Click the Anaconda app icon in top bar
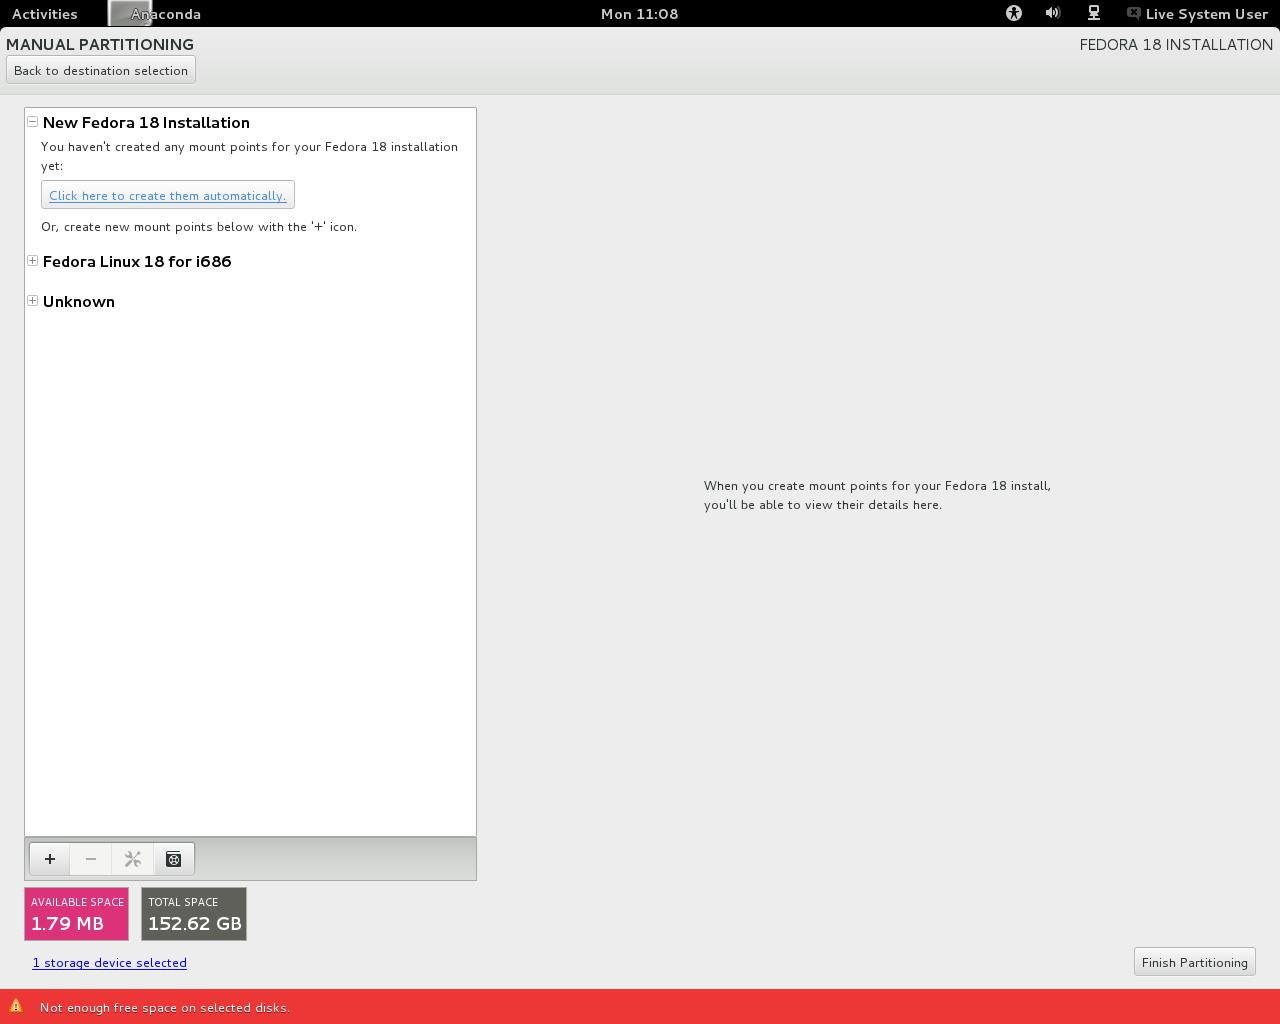This screenshot has height=1024, width=1280. click(129, 13)
